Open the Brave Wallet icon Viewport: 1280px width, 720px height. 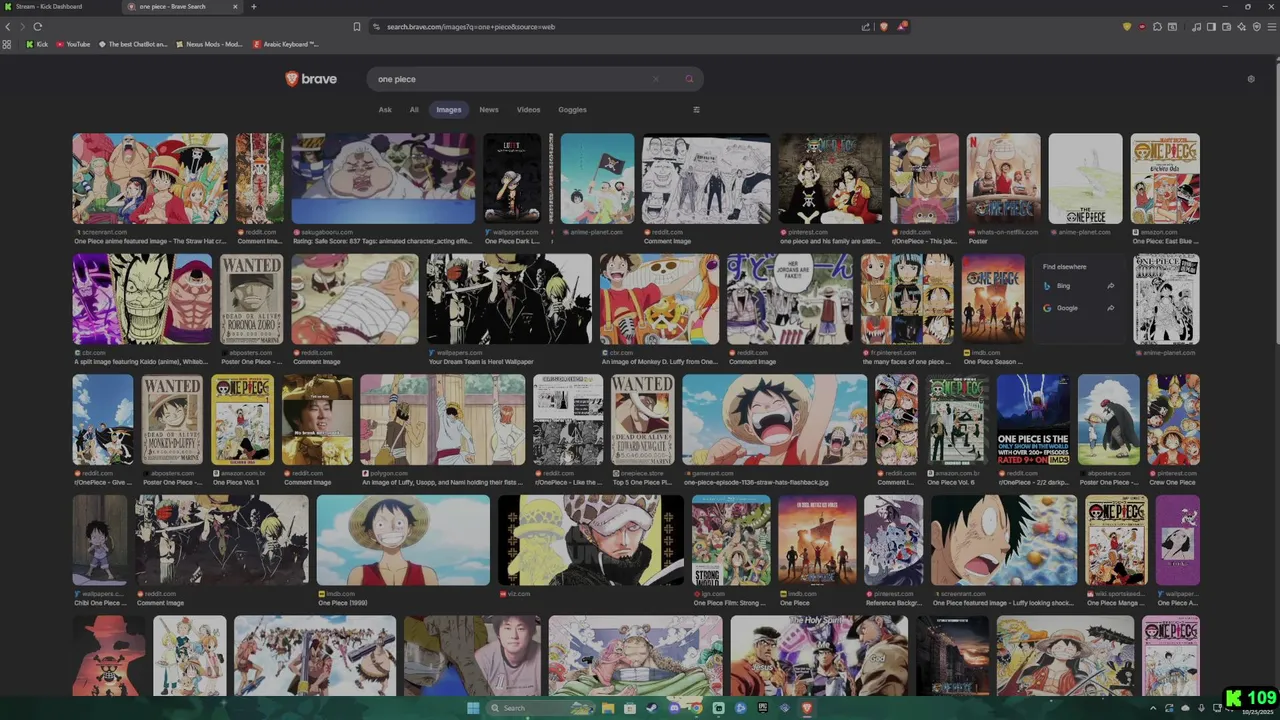click(x=1226, y=27)
